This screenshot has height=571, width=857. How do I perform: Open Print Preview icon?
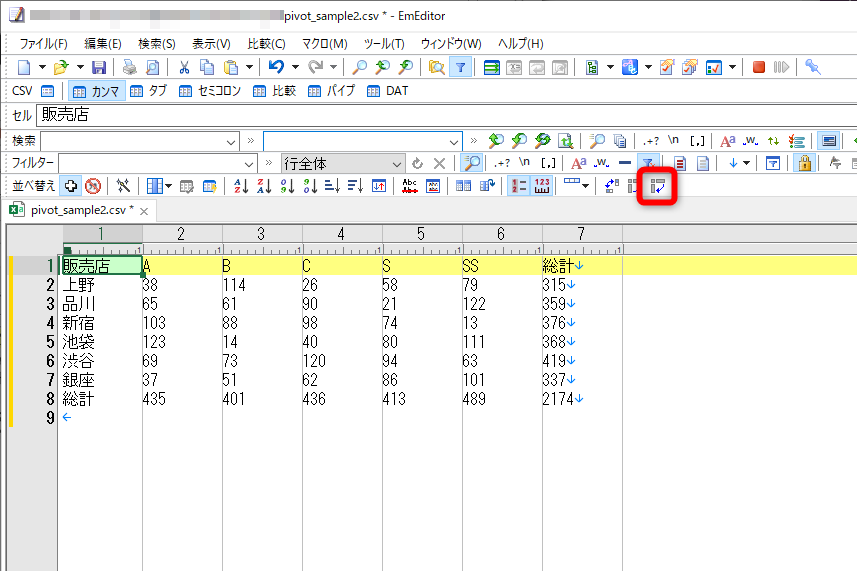(152, 67)
